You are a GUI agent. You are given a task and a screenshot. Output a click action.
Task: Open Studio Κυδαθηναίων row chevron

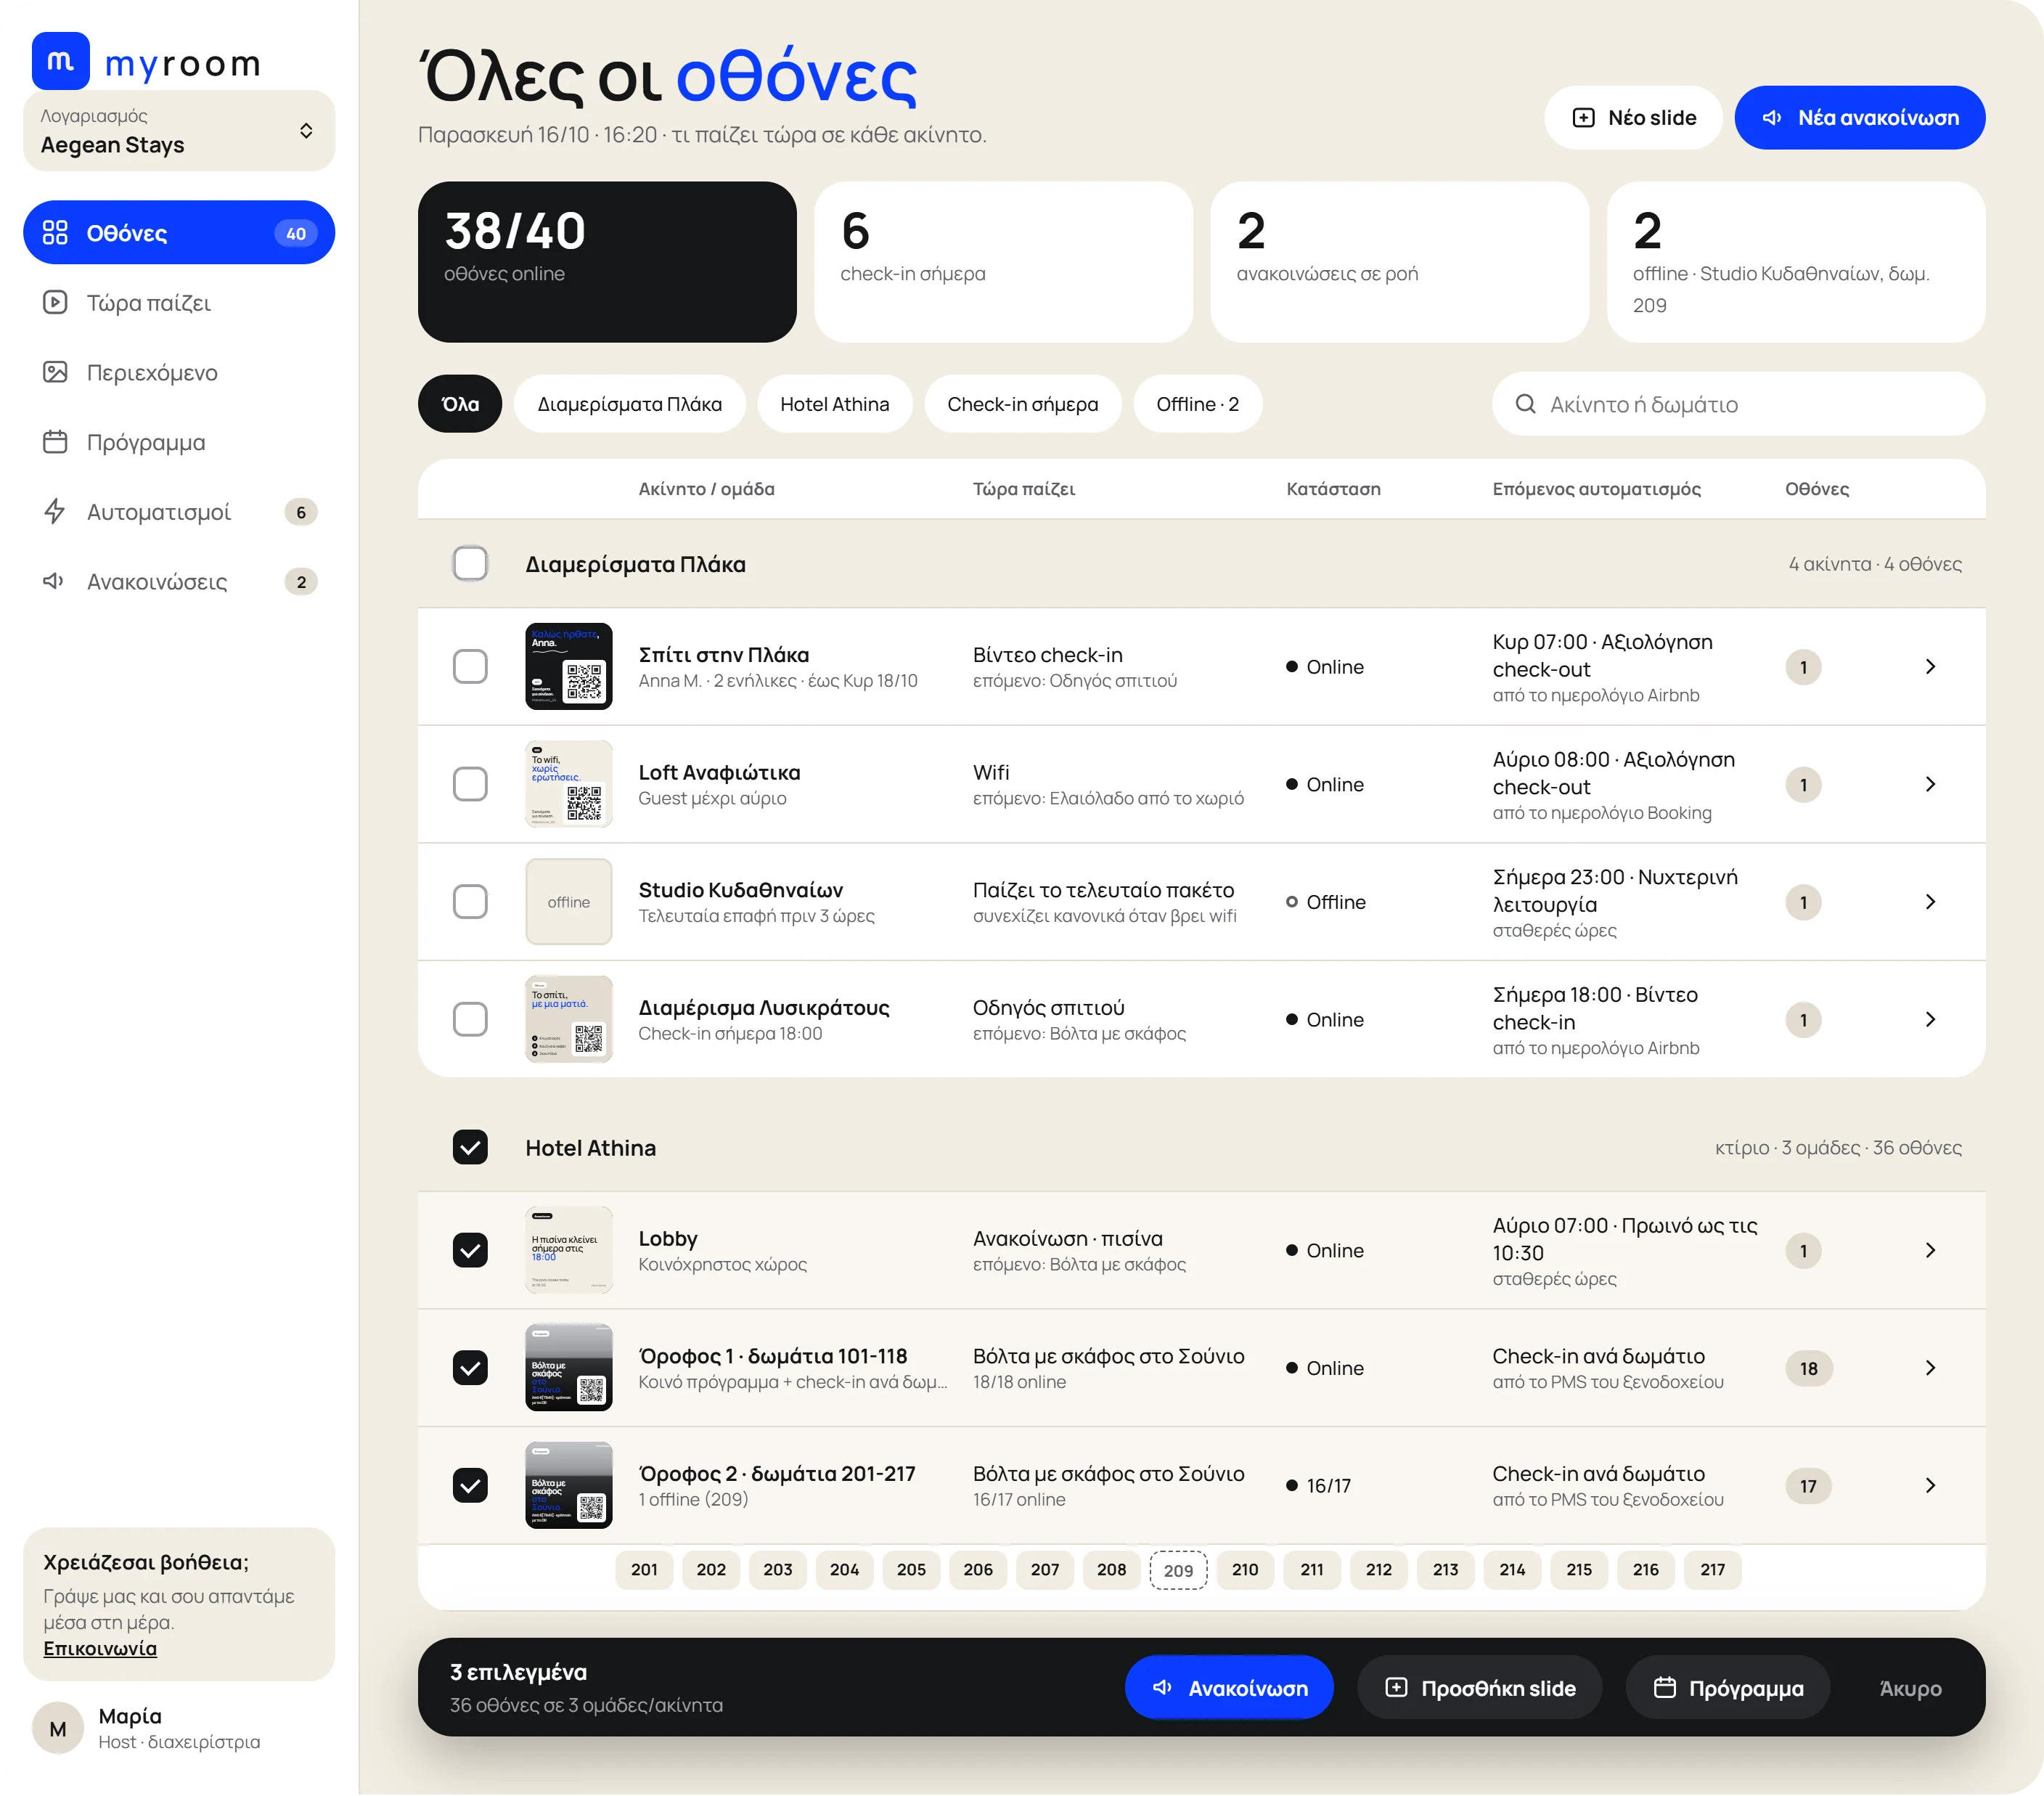[1930, 902]
